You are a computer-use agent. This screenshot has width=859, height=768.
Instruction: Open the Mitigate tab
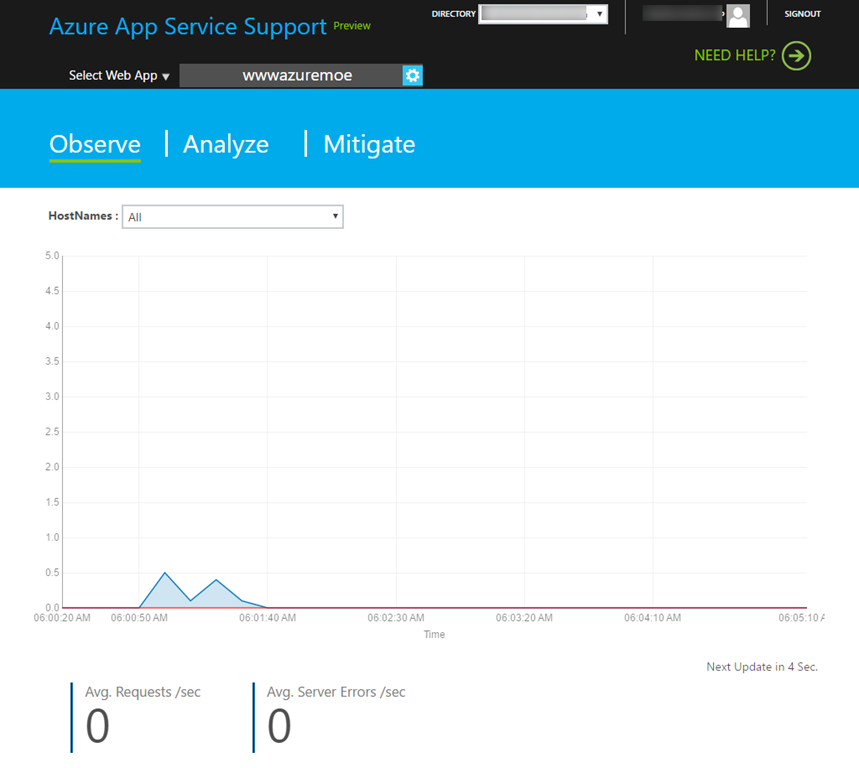coord(369,144)
